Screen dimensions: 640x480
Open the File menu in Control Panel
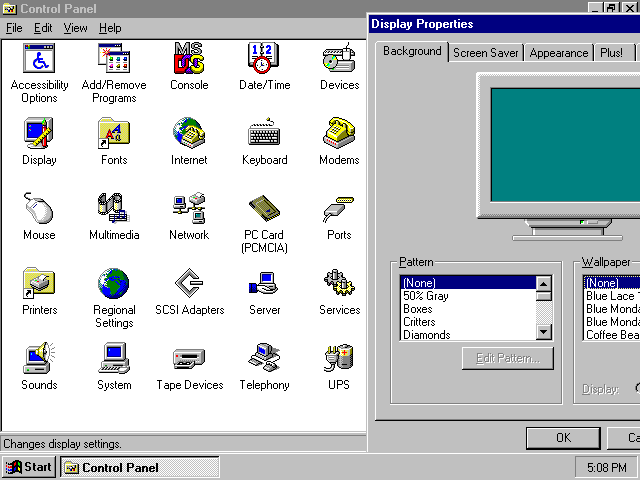point(14,28)
